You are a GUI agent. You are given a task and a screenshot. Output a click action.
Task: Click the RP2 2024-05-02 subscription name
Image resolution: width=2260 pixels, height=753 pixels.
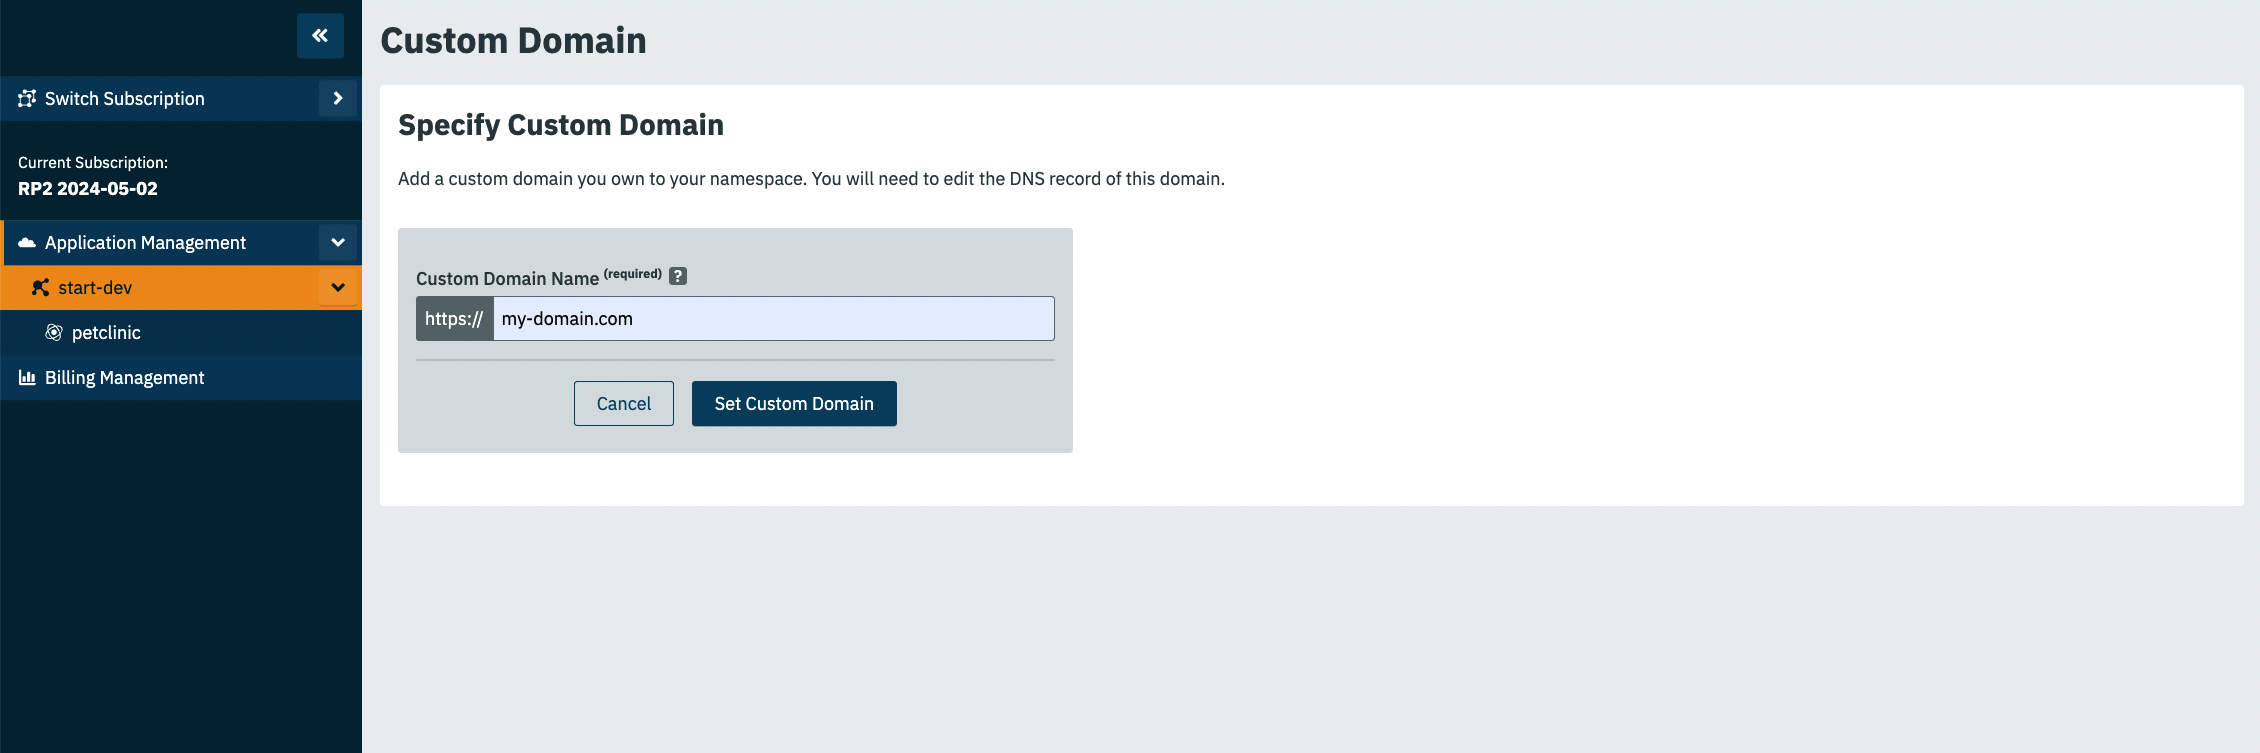(x=88, y=189)
